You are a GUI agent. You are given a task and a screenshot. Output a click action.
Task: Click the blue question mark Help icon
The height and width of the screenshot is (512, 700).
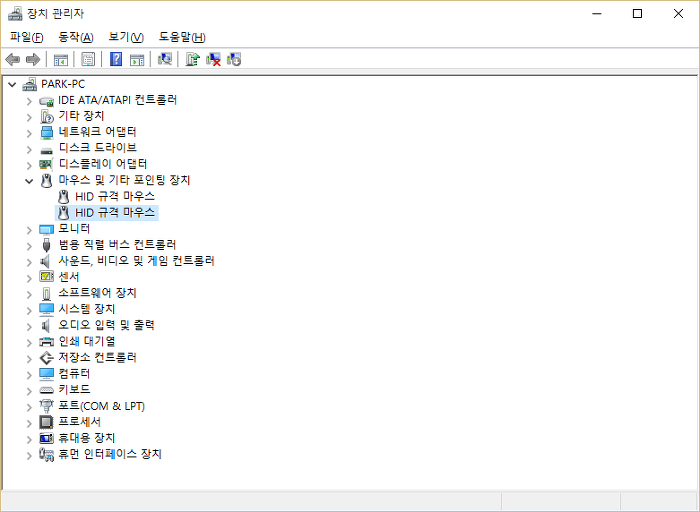pyautogui.click(x=116, y=59)
